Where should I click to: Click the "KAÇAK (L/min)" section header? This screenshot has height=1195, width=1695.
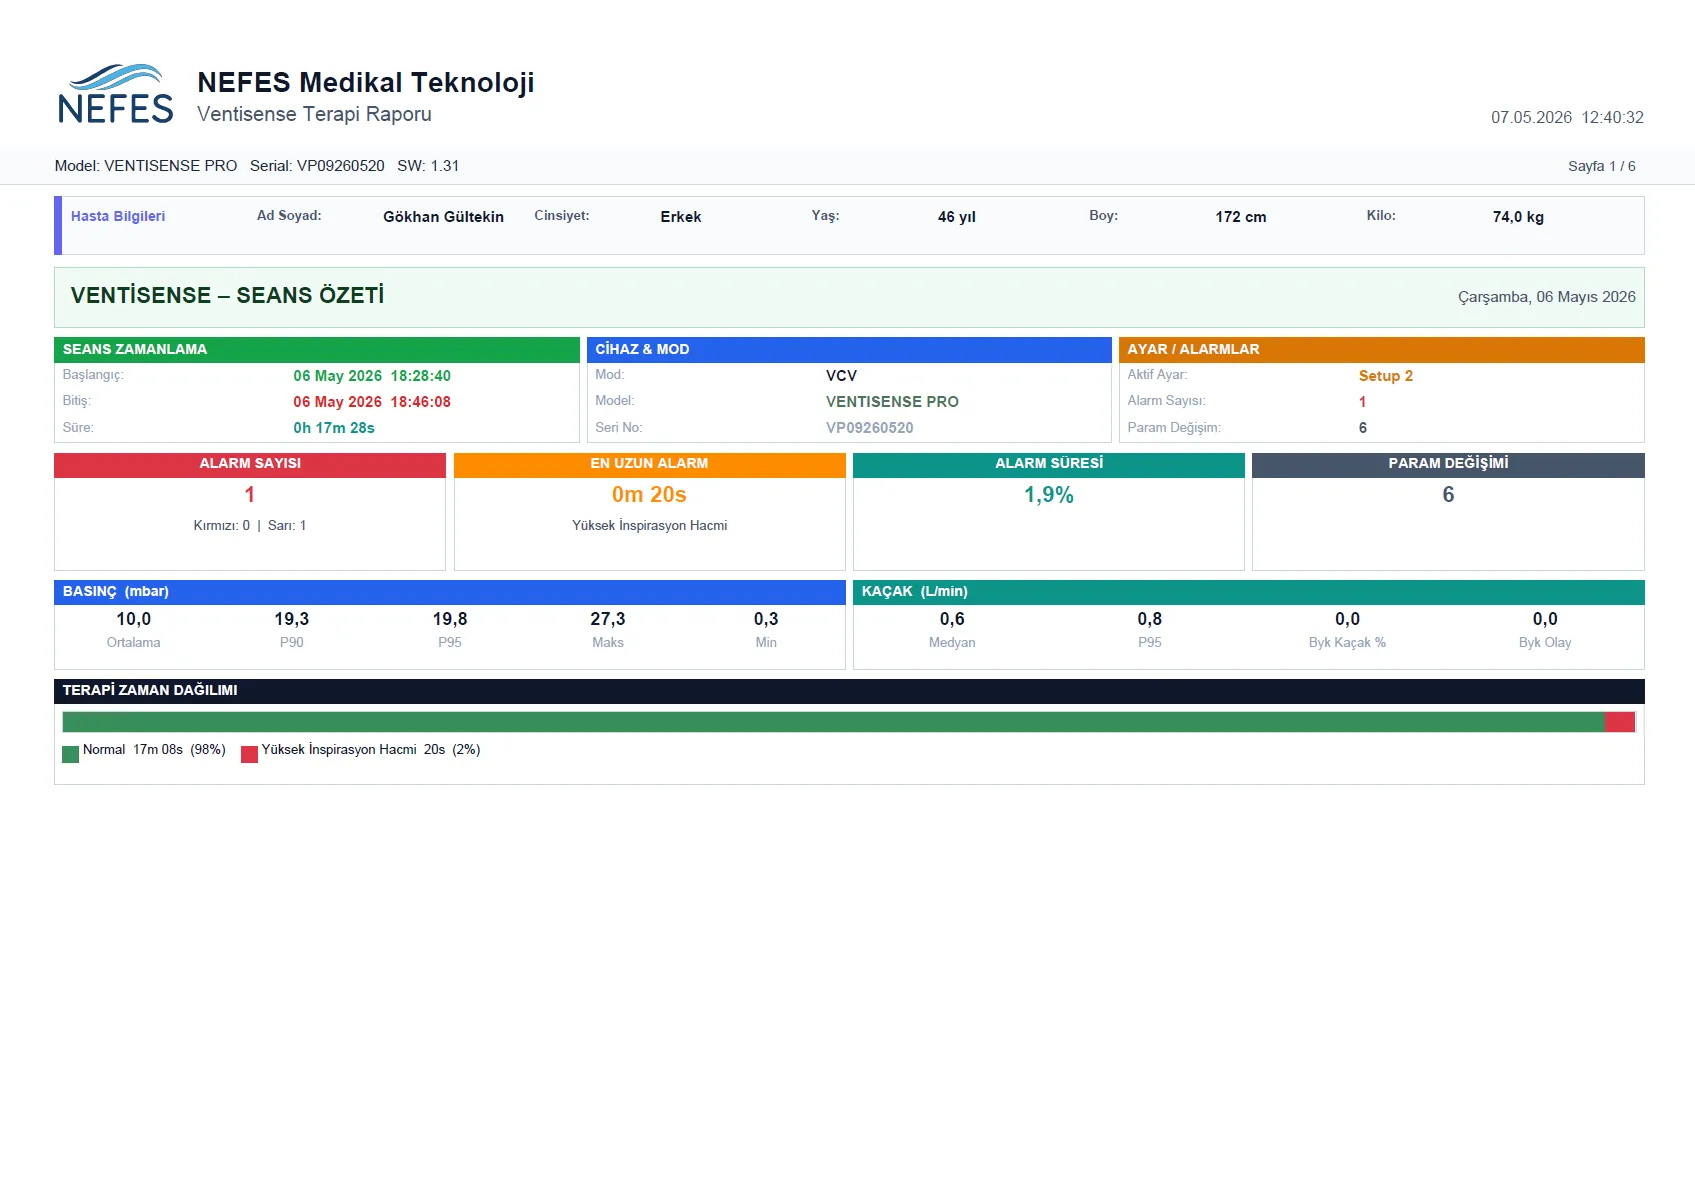(x=1249, y=592)
